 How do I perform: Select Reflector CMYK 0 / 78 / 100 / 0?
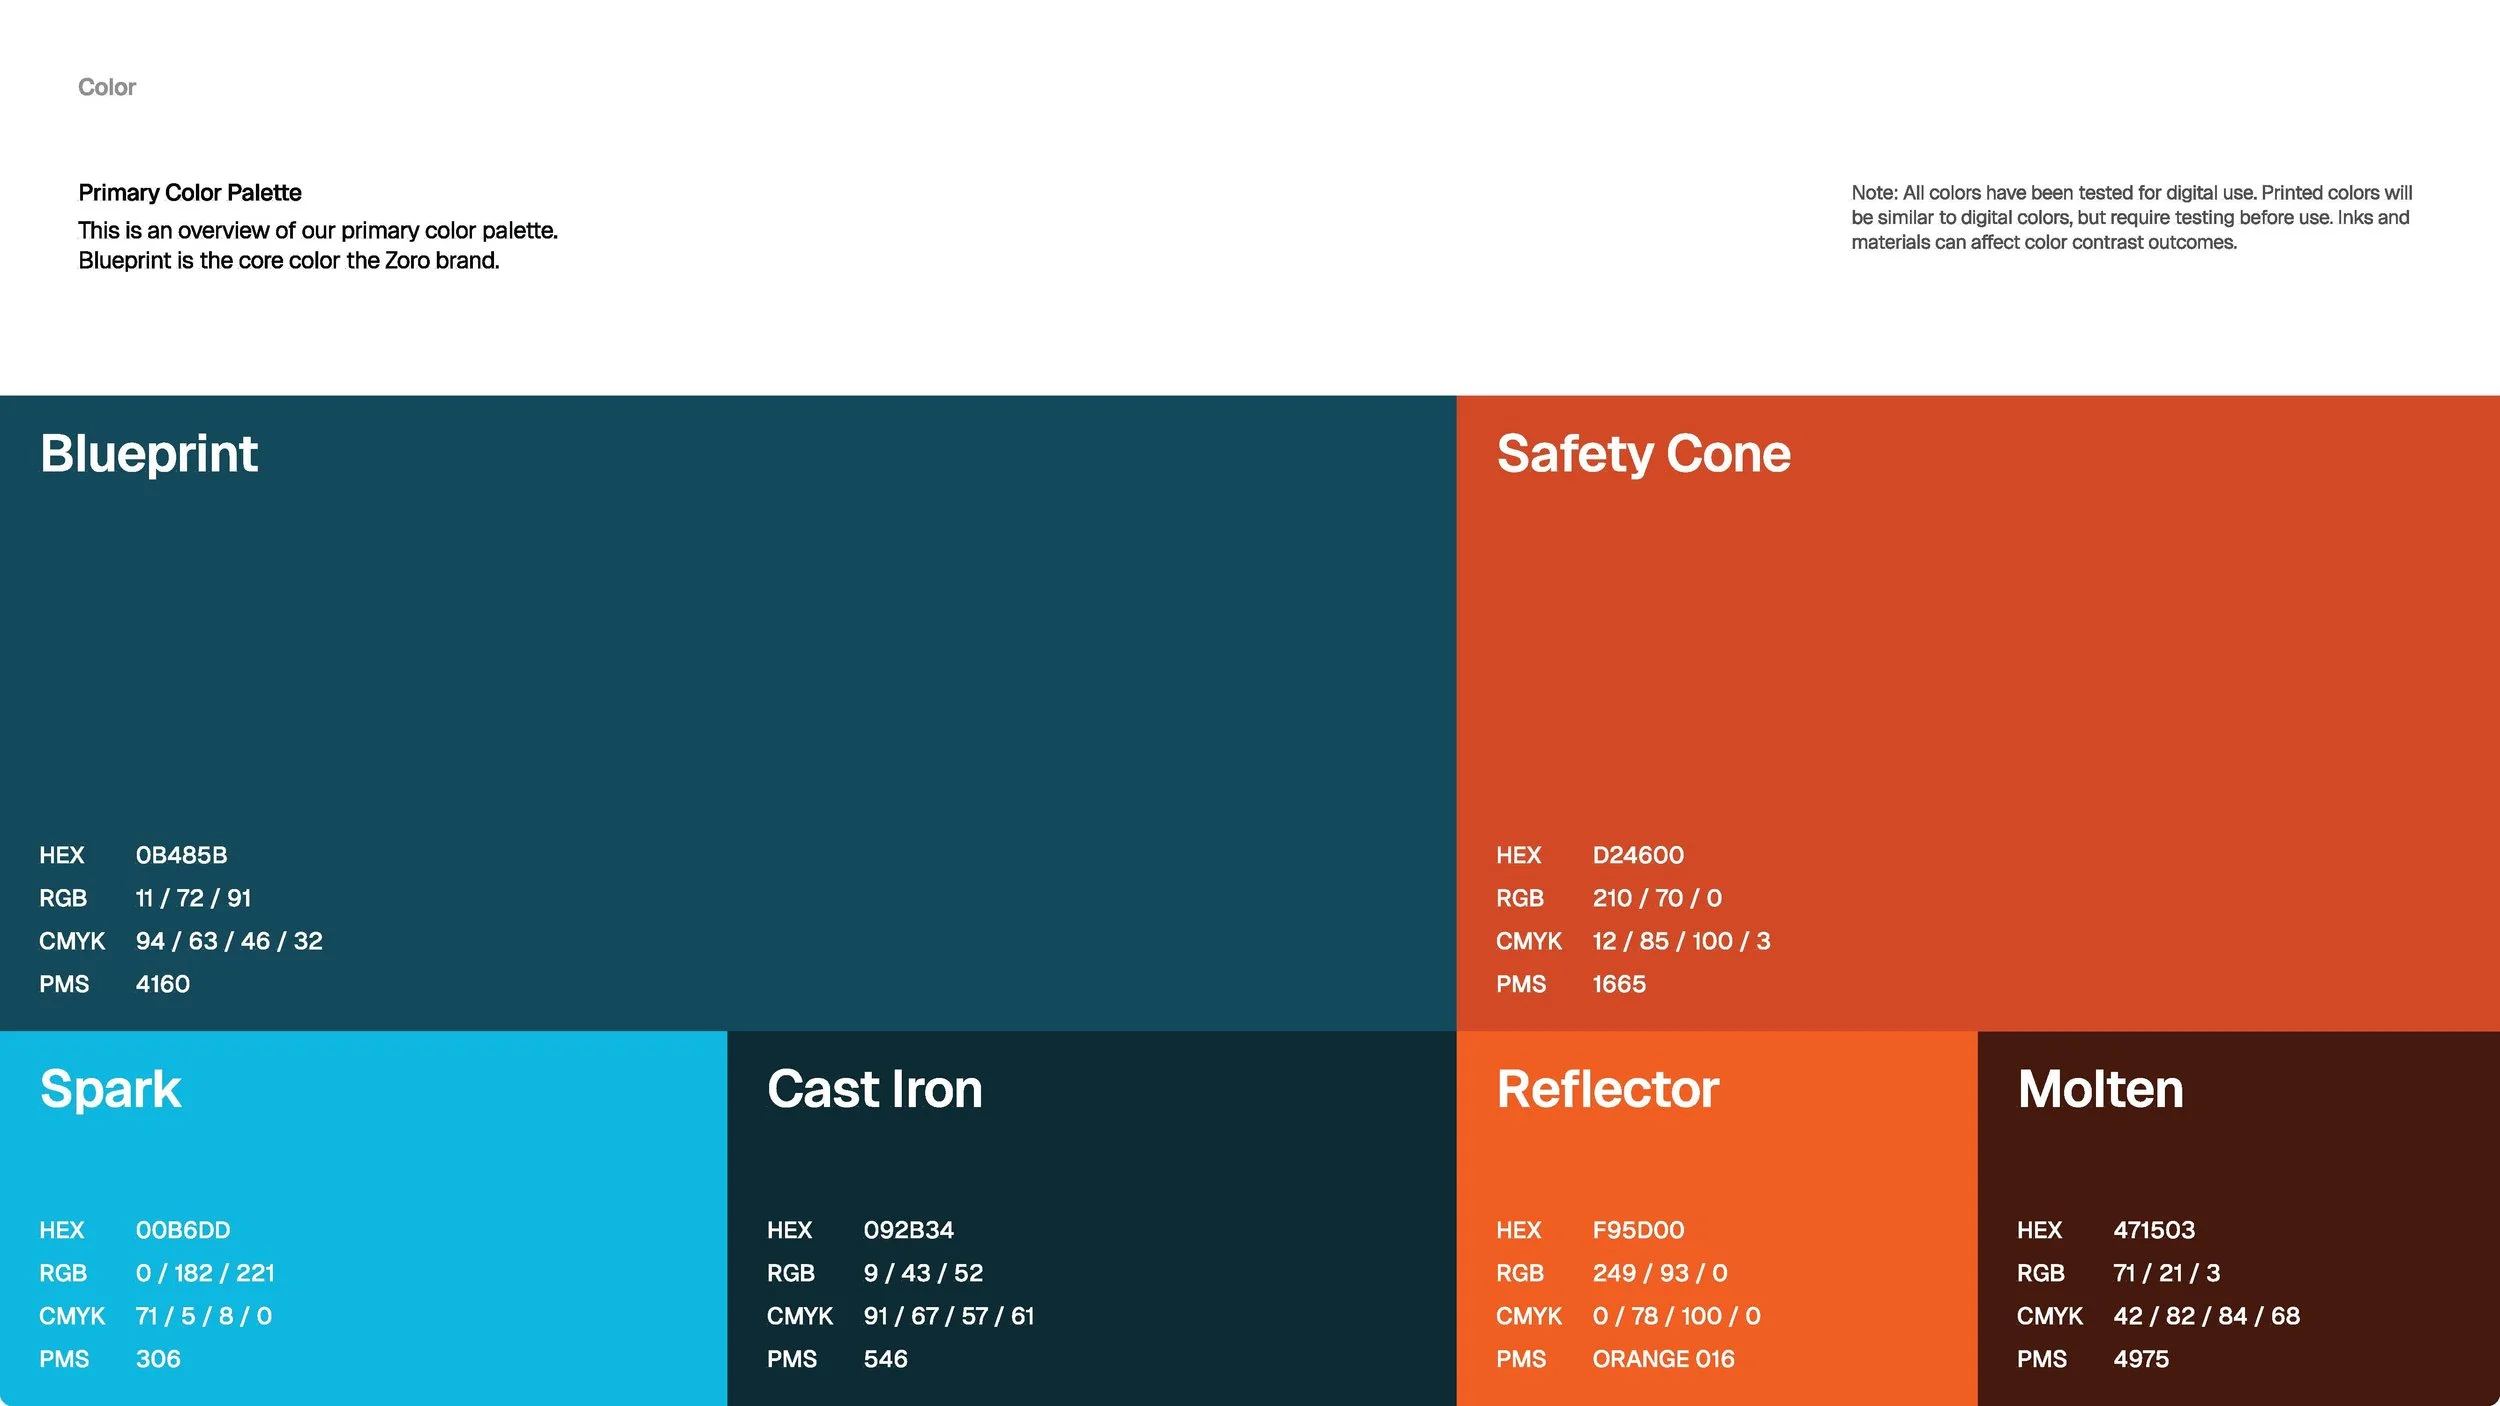click(x=1676, y=1316)
